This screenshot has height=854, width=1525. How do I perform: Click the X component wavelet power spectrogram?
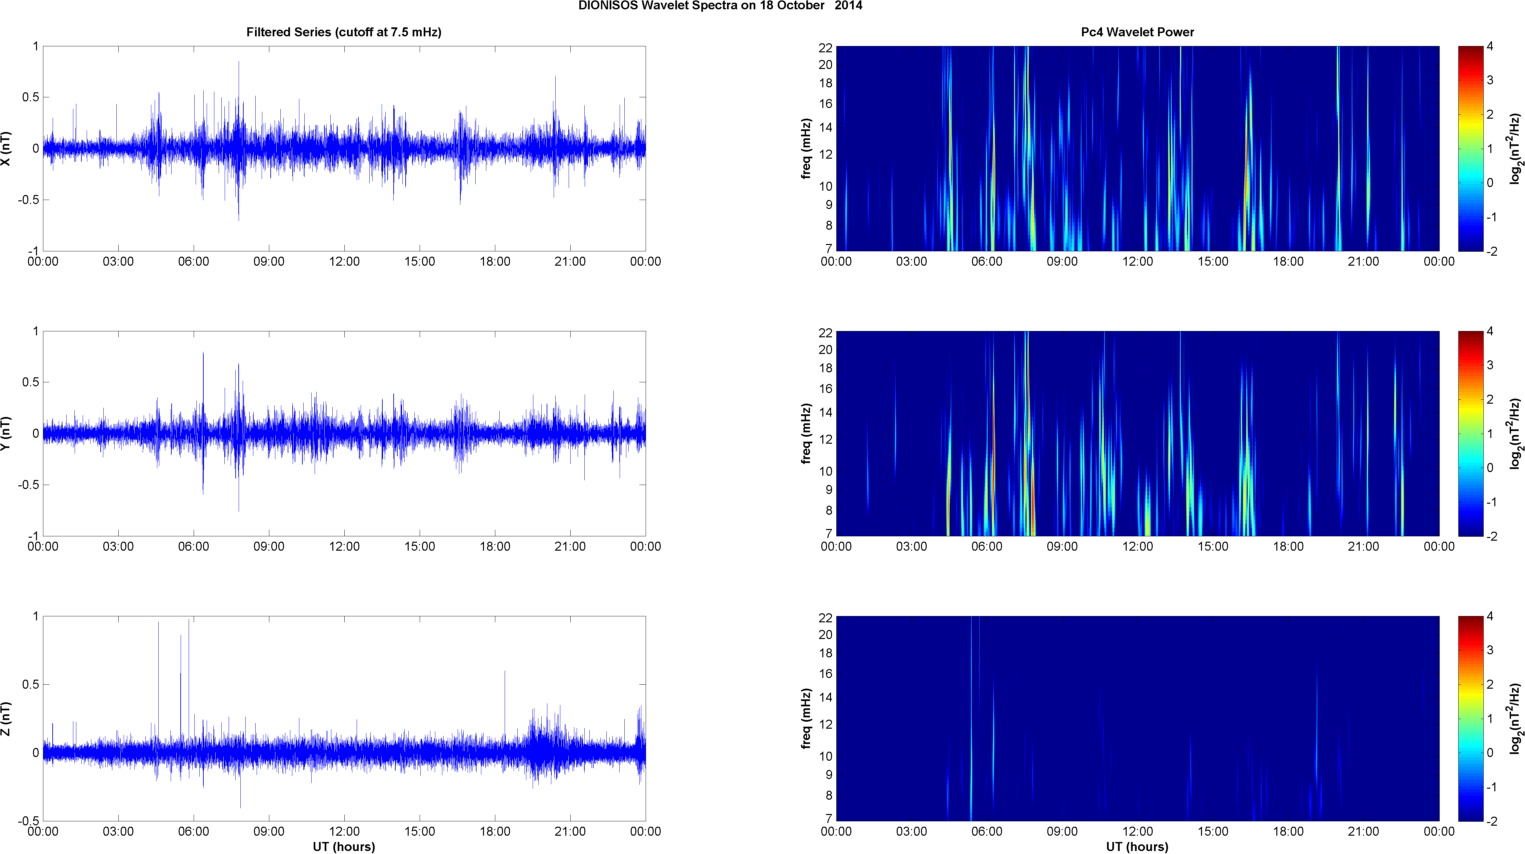coord(1137,148)
